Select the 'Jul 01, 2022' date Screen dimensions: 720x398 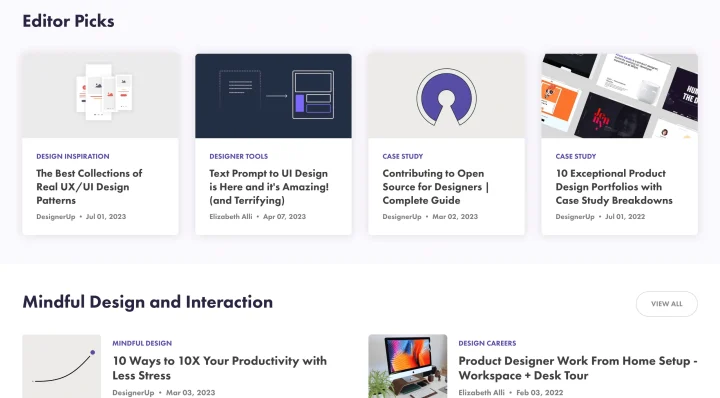625,217
